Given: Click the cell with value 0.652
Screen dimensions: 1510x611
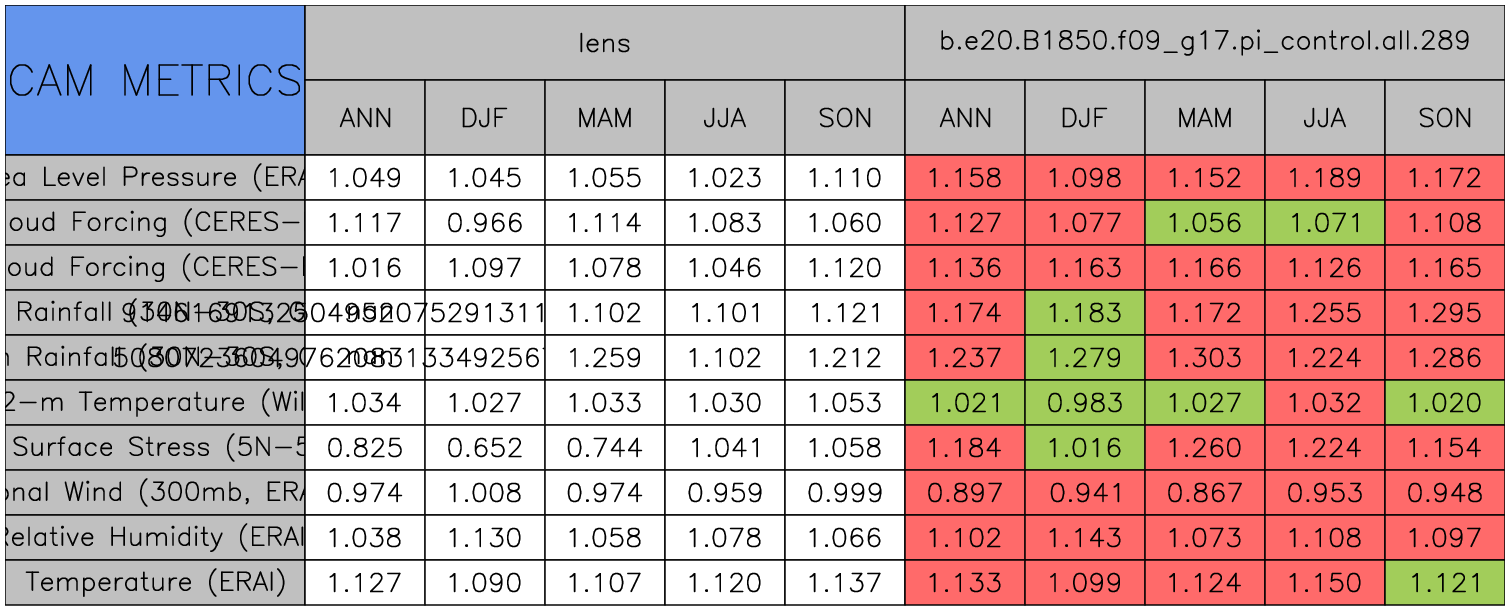Looking at the screenshot, I should [x=484, y=448].
